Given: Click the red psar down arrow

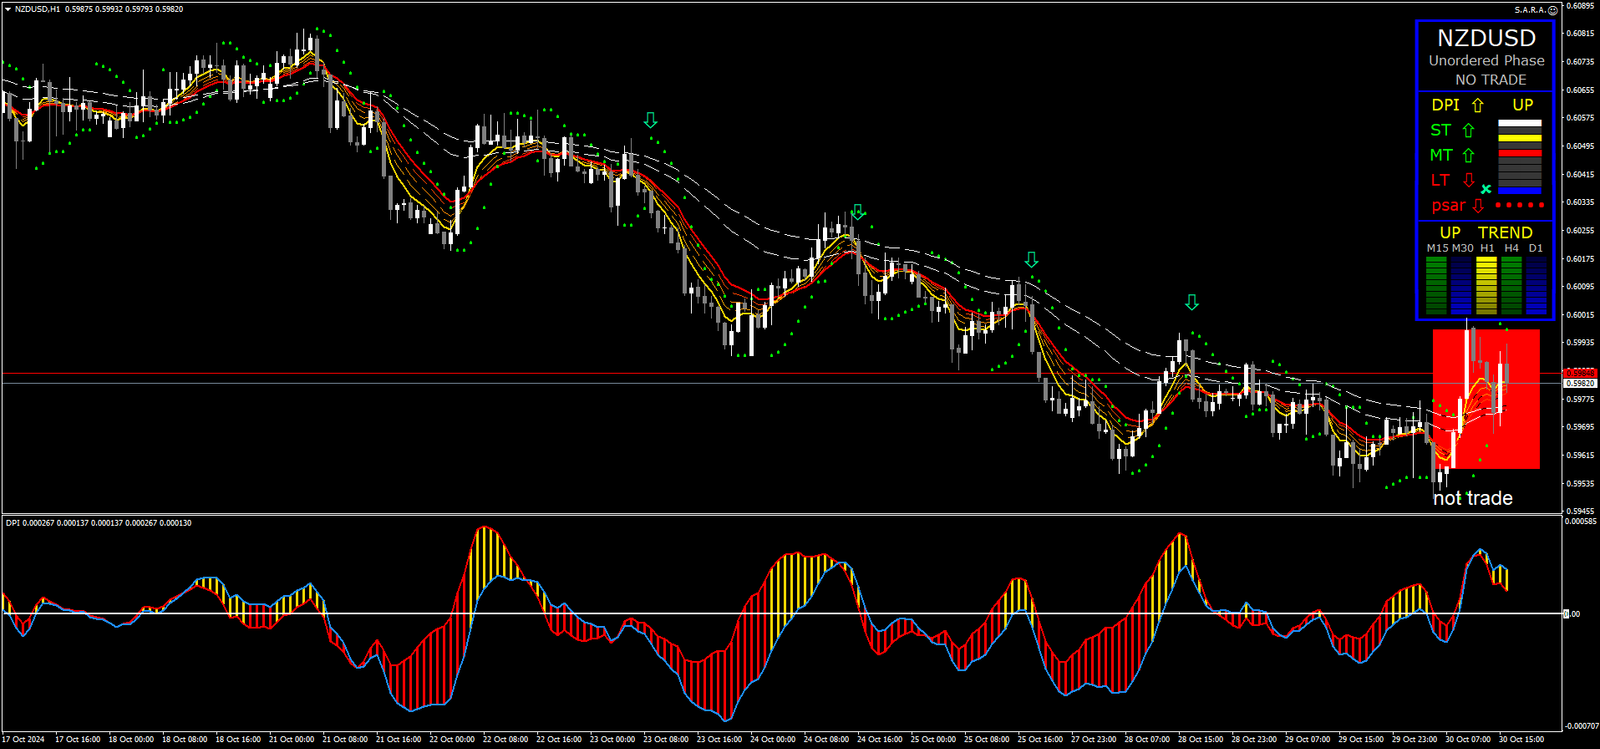Looking at the screenshot, I should point(1478,206).
